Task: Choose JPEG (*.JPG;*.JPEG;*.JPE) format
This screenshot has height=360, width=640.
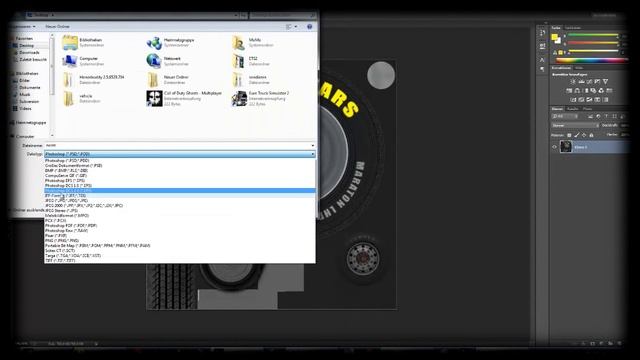Action: pos(66,201)
